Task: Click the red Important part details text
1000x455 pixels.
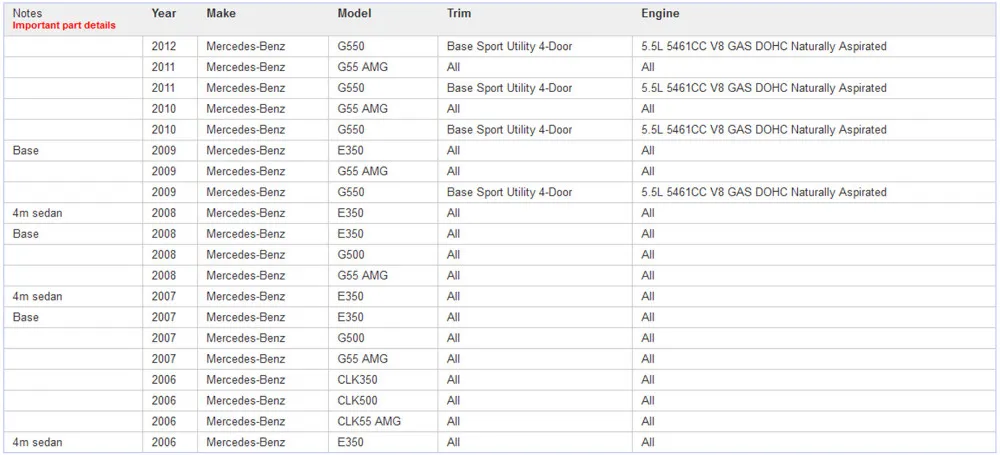Action: (x=64, y=26)
